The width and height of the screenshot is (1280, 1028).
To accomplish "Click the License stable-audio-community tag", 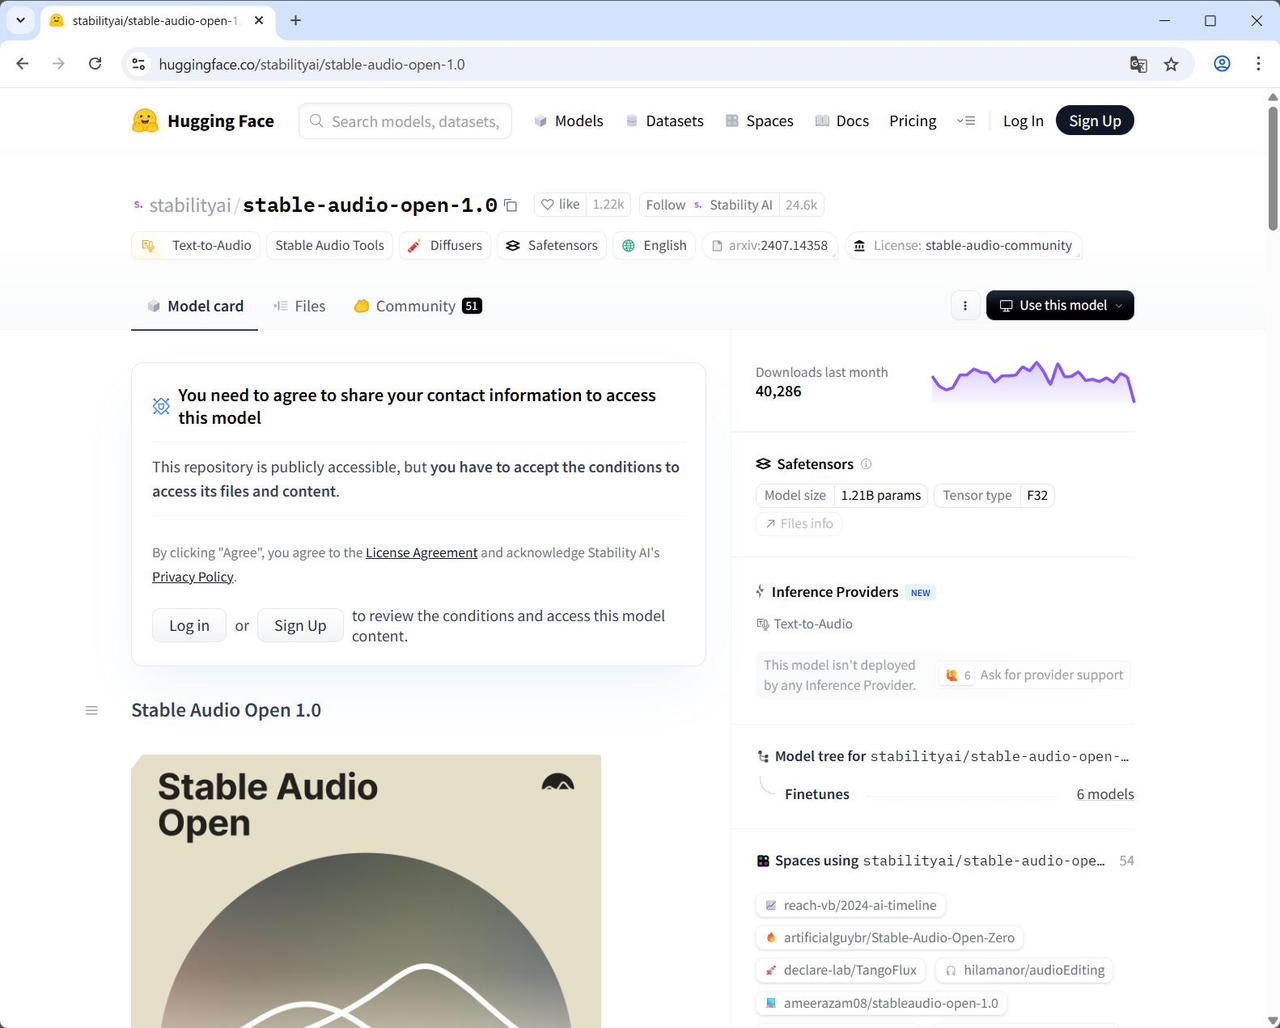I will (x=963, y=245).
